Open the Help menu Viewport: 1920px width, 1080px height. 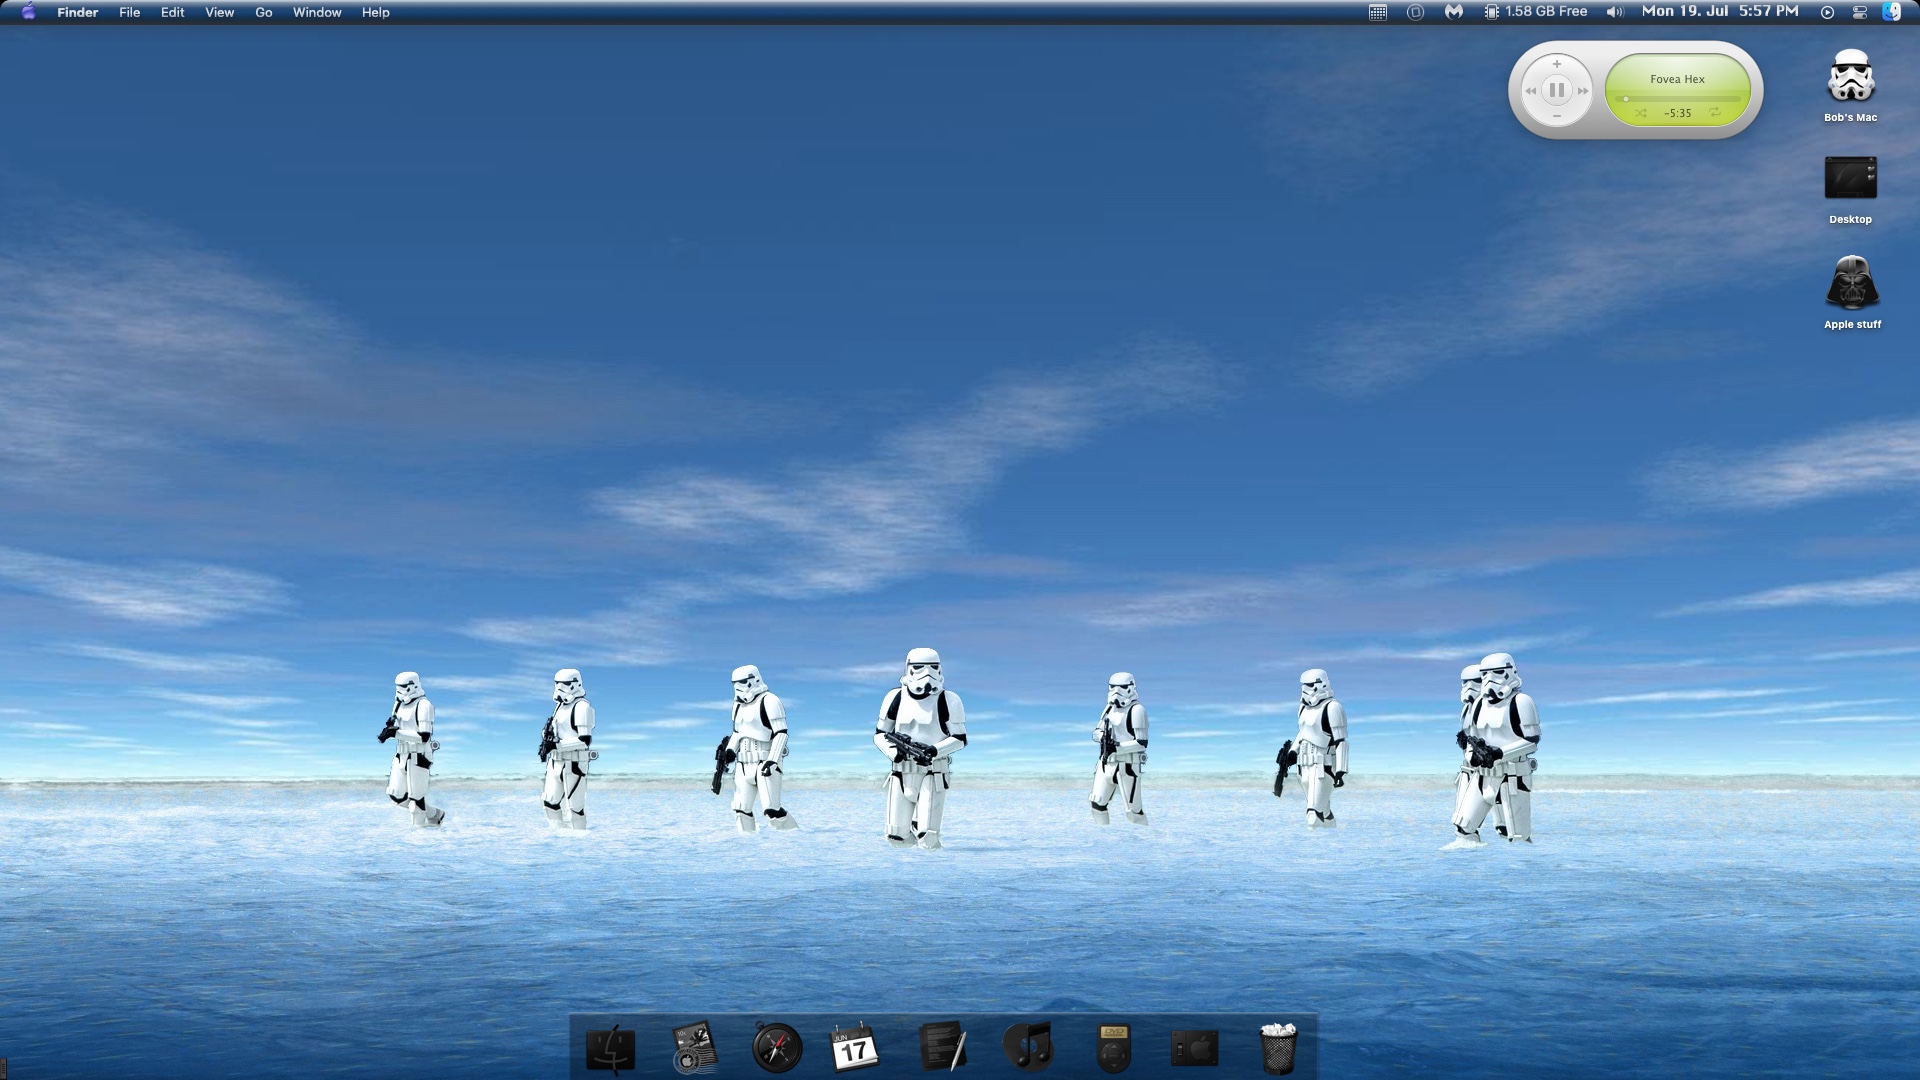pos(375,12)
